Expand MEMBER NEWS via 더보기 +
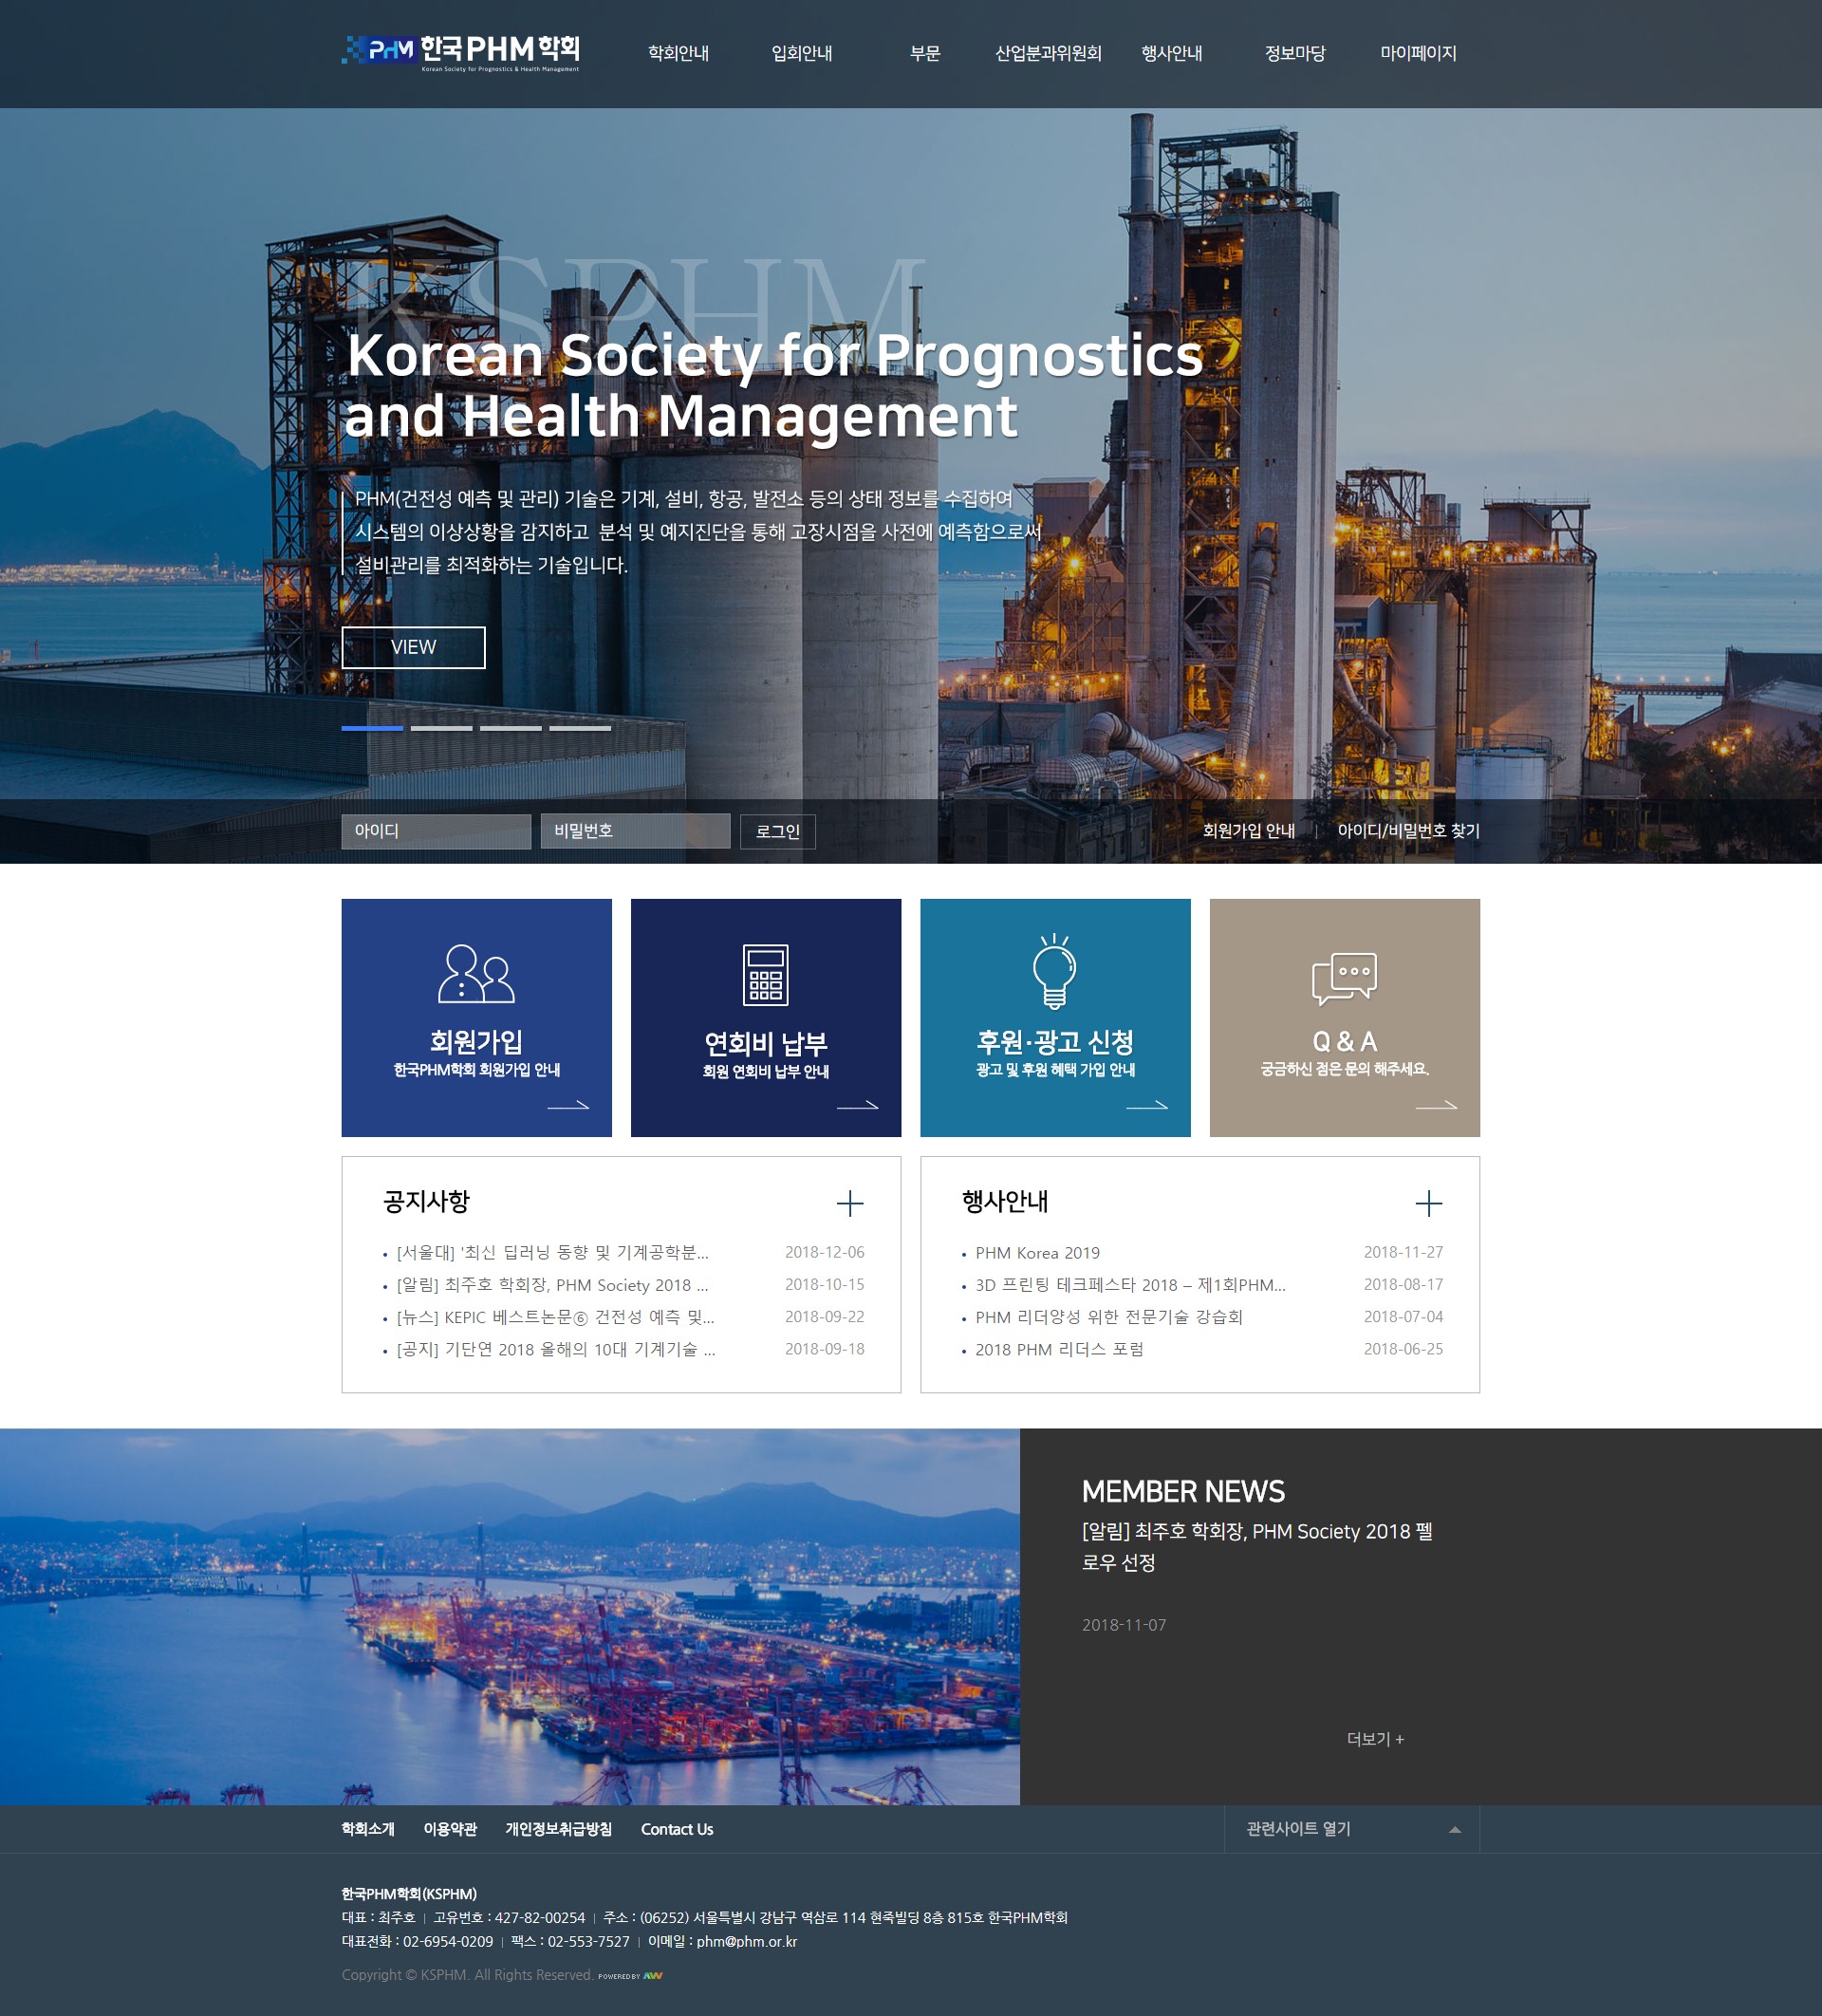The width and height of the screenshot is (1822, 2016). tap(1375, 1739)
